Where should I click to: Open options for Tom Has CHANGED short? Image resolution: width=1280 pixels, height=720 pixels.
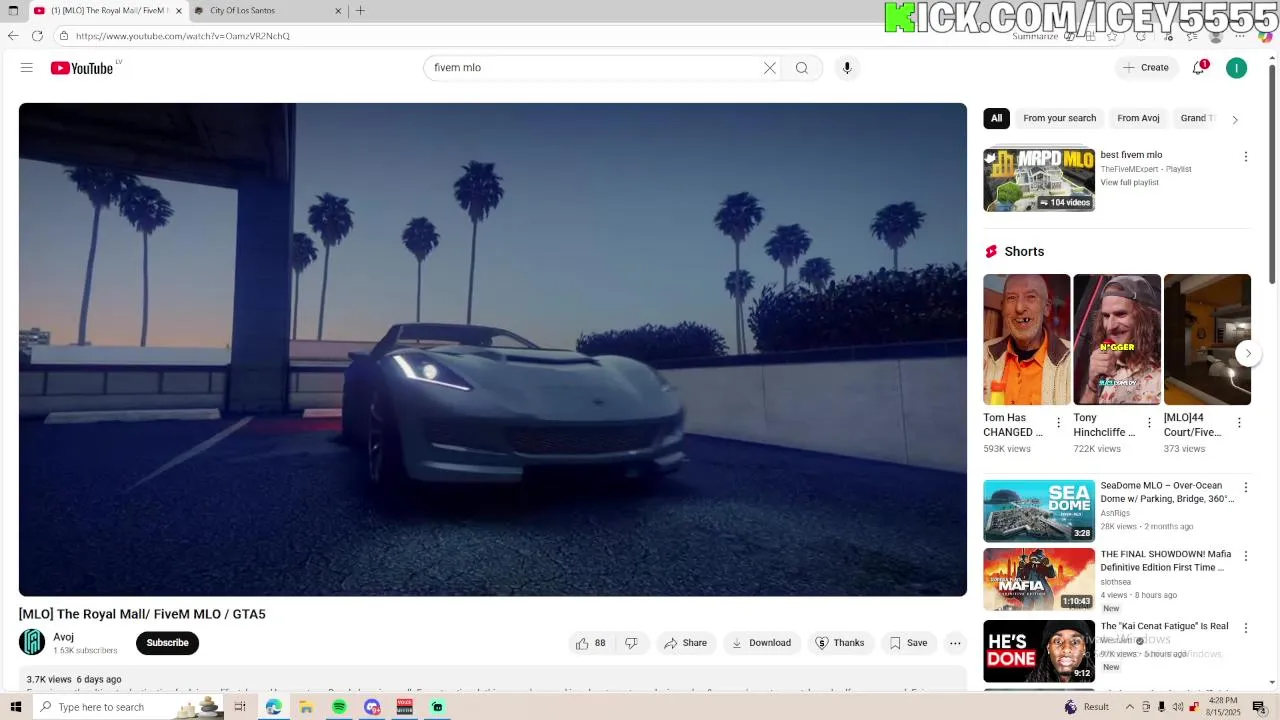(x=1059, y=423)
